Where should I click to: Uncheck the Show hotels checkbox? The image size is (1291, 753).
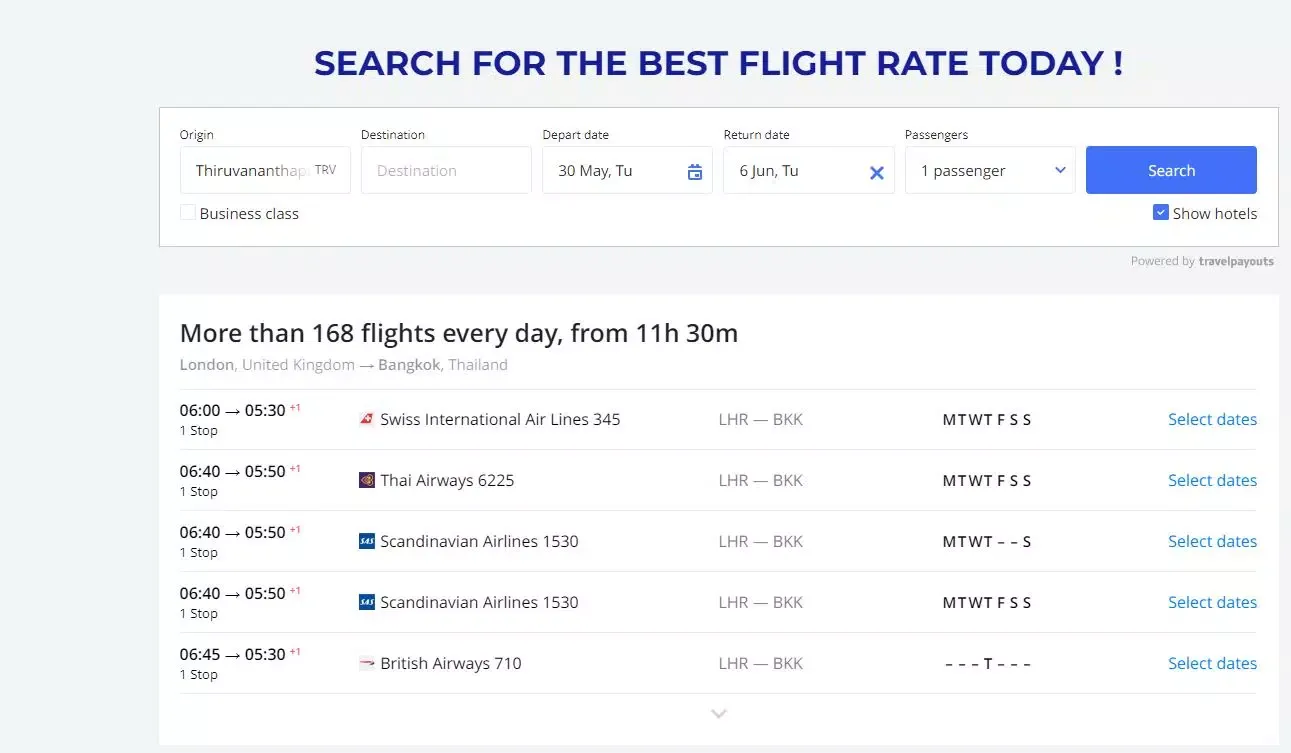click(x=1161, y=212)
